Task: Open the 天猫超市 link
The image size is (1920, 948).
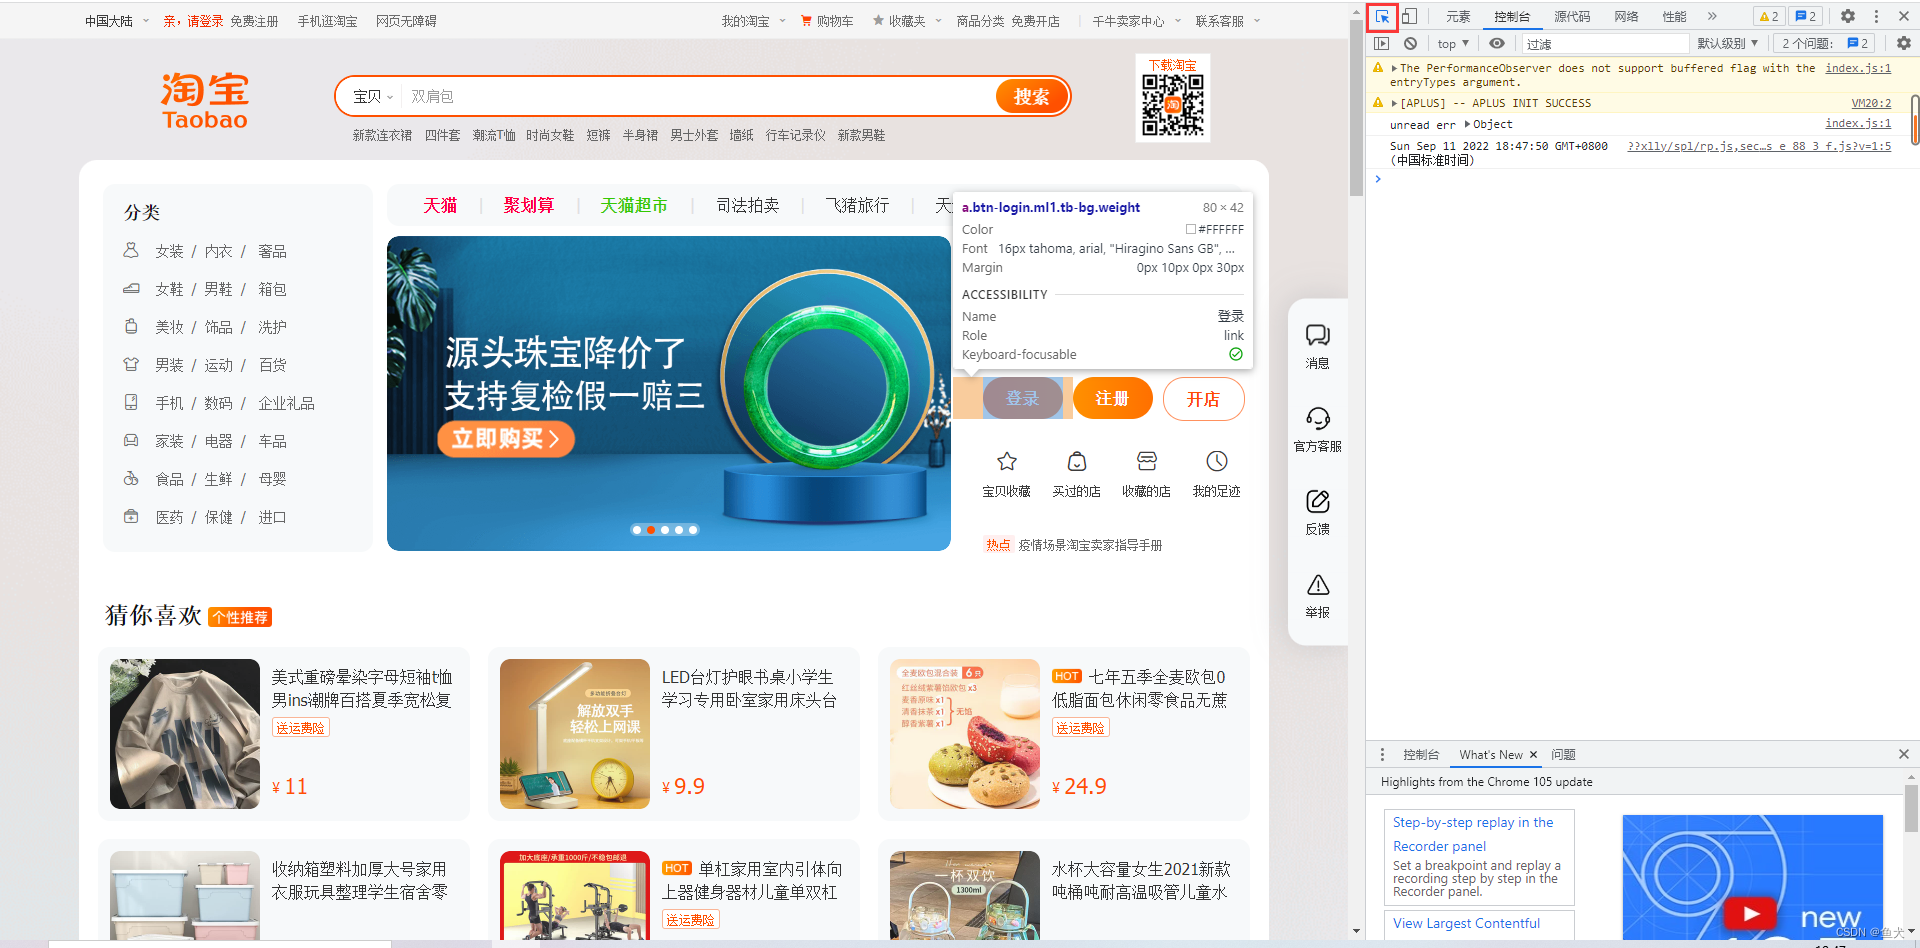Action: click(633, 205)
